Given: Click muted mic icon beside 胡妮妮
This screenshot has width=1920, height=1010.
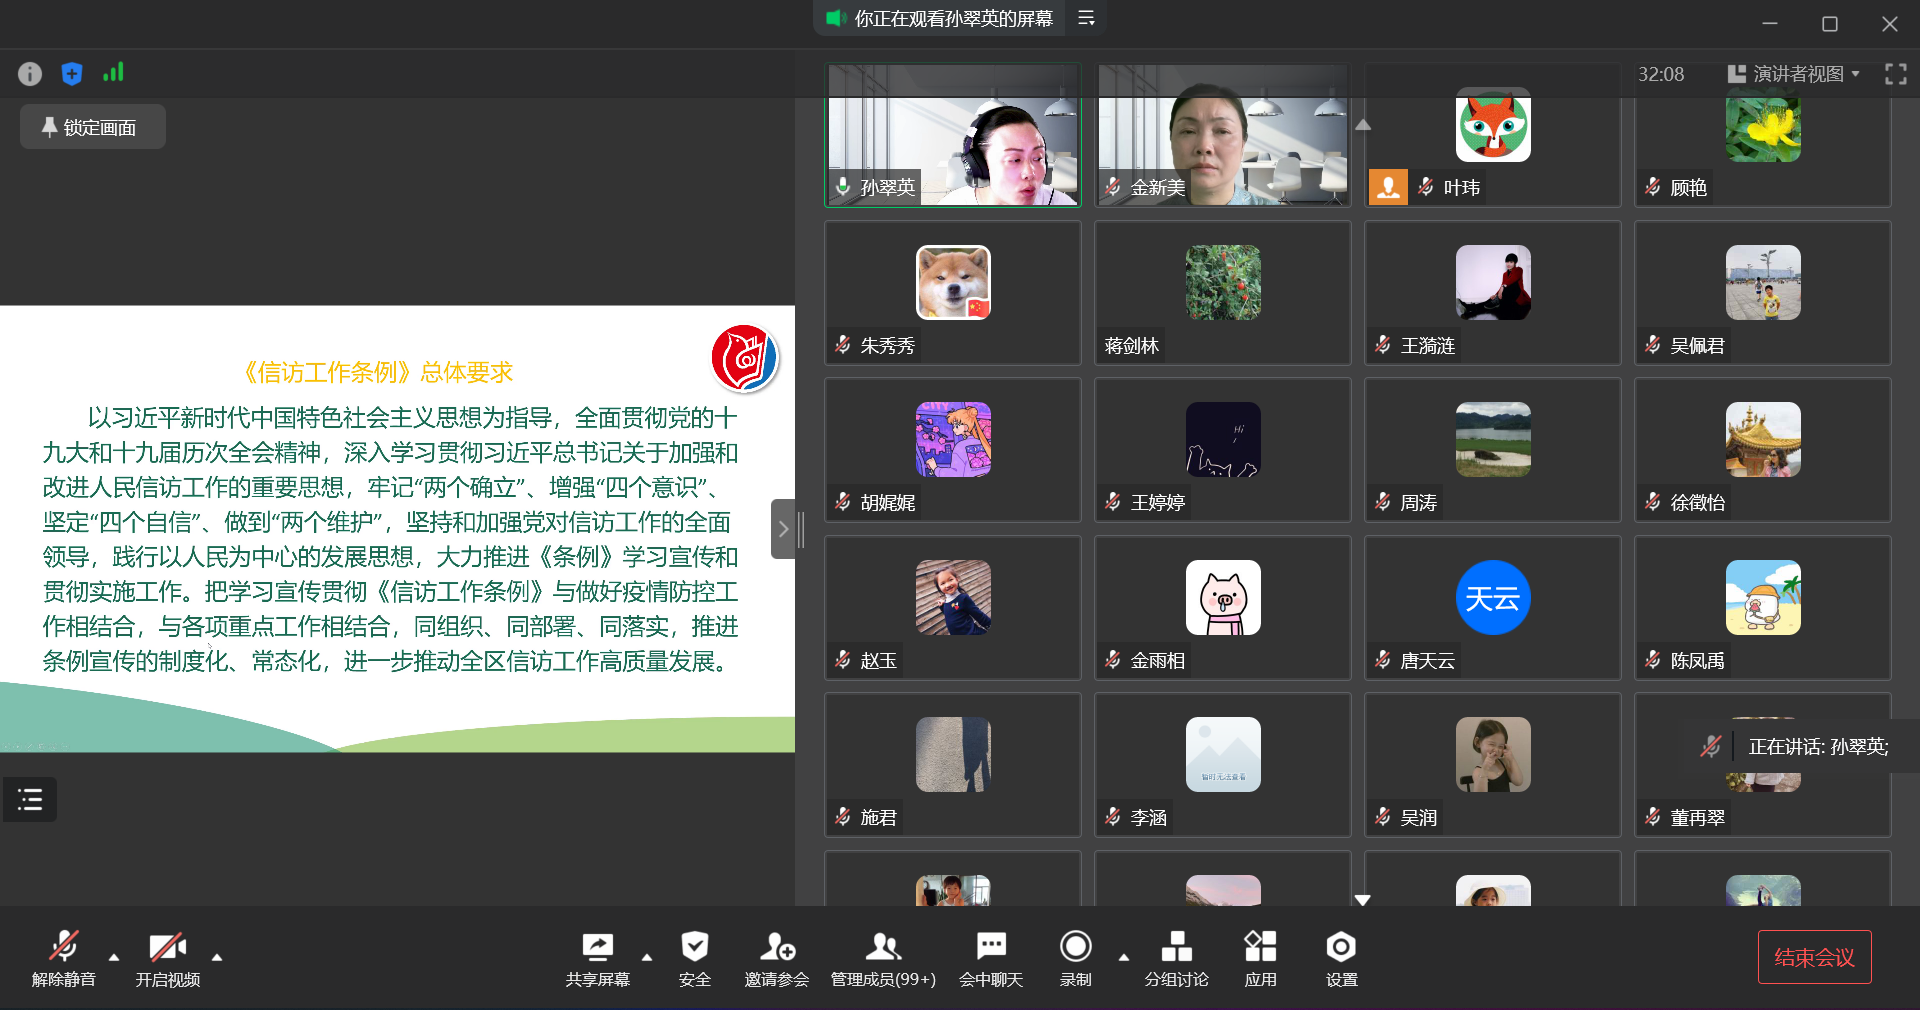Looking at the screenshot, I should (x=843, y=502).
